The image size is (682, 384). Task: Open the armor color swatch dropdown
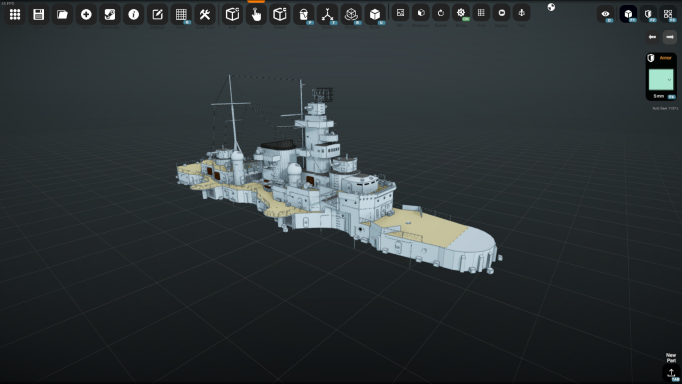(661, 80)
